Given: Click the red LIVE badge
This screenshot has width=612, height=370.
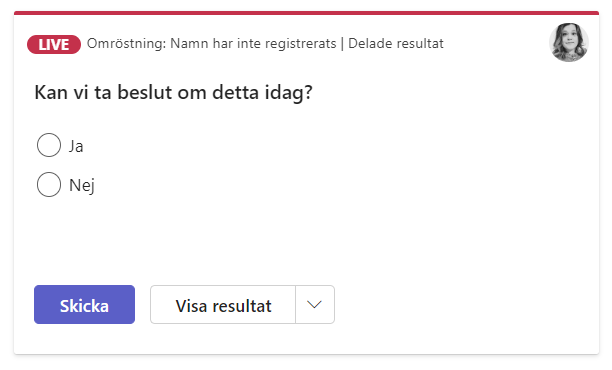Looking at the screenshot, I should pos(54,44).
